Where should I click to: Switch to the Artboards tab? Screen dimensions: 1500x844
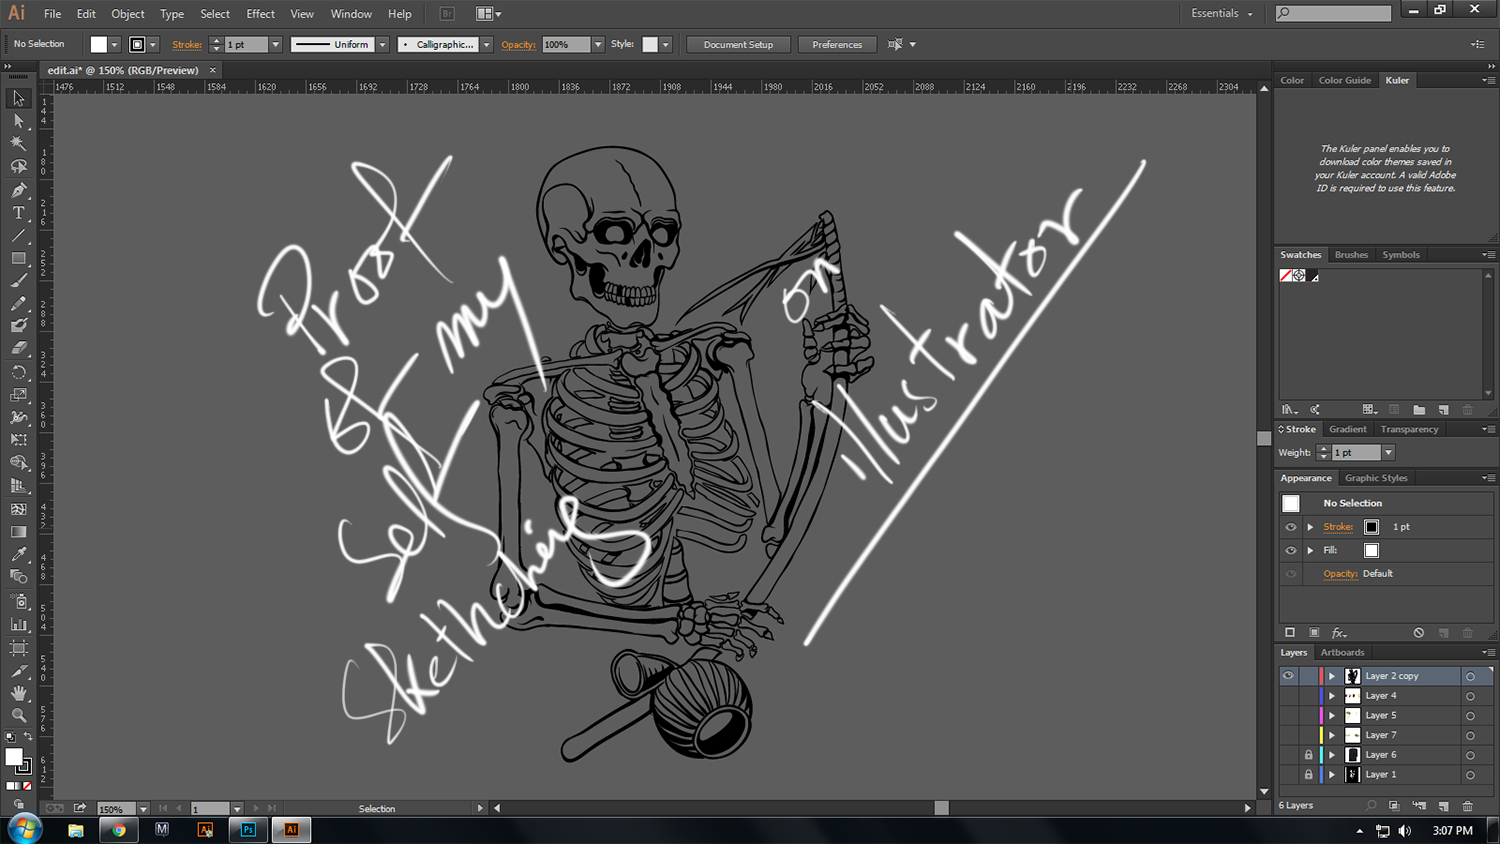click(1342, 653)
